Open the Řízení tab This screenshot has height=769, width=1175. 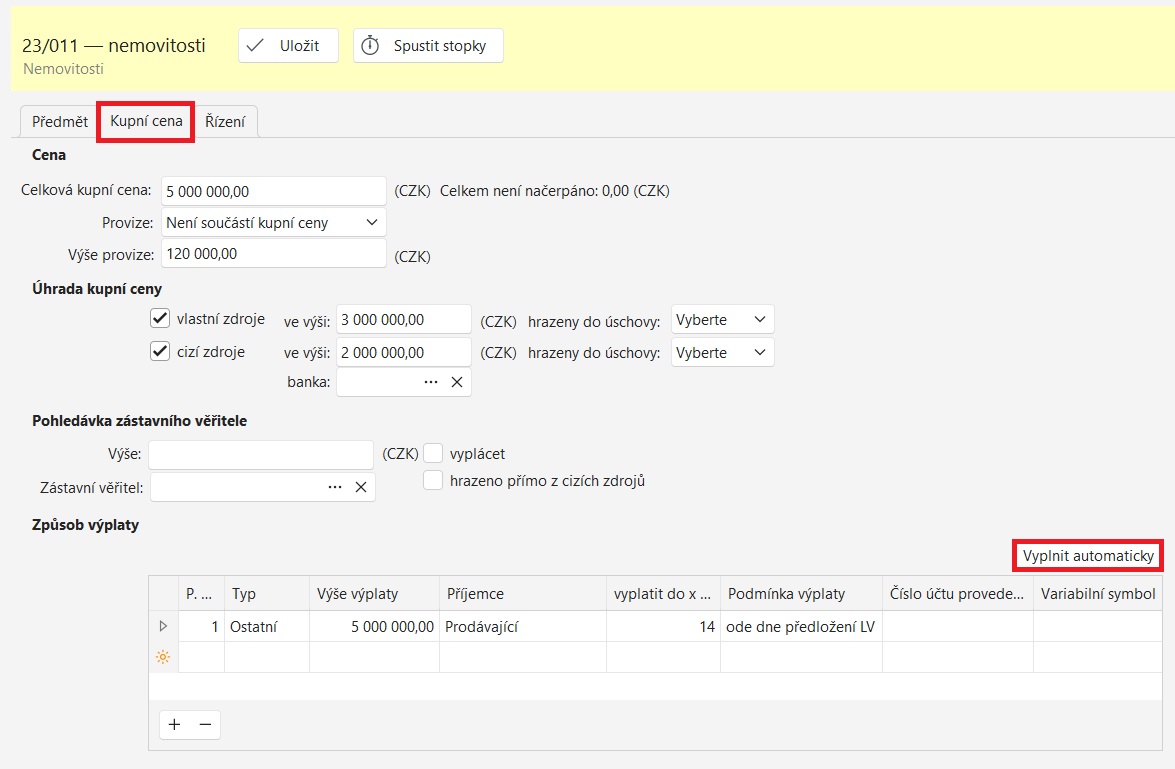pos(227,122)
